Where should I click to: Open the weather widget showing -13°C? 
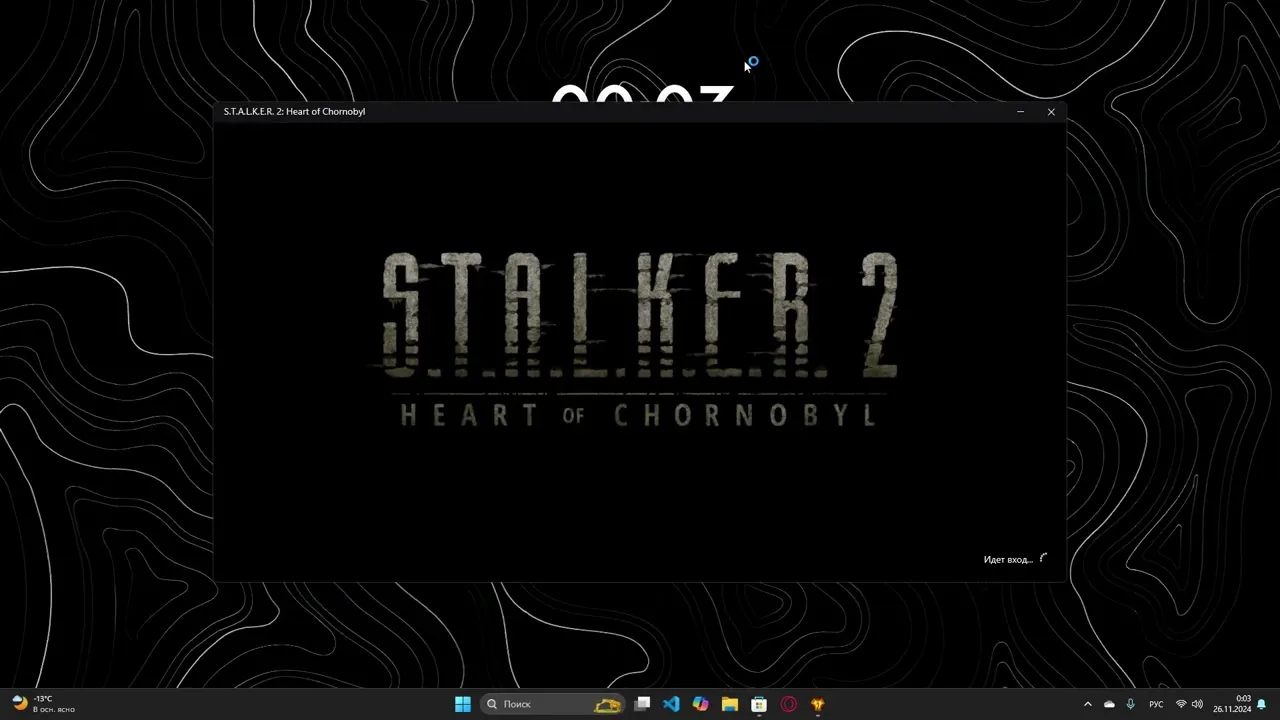pos(44,704)
